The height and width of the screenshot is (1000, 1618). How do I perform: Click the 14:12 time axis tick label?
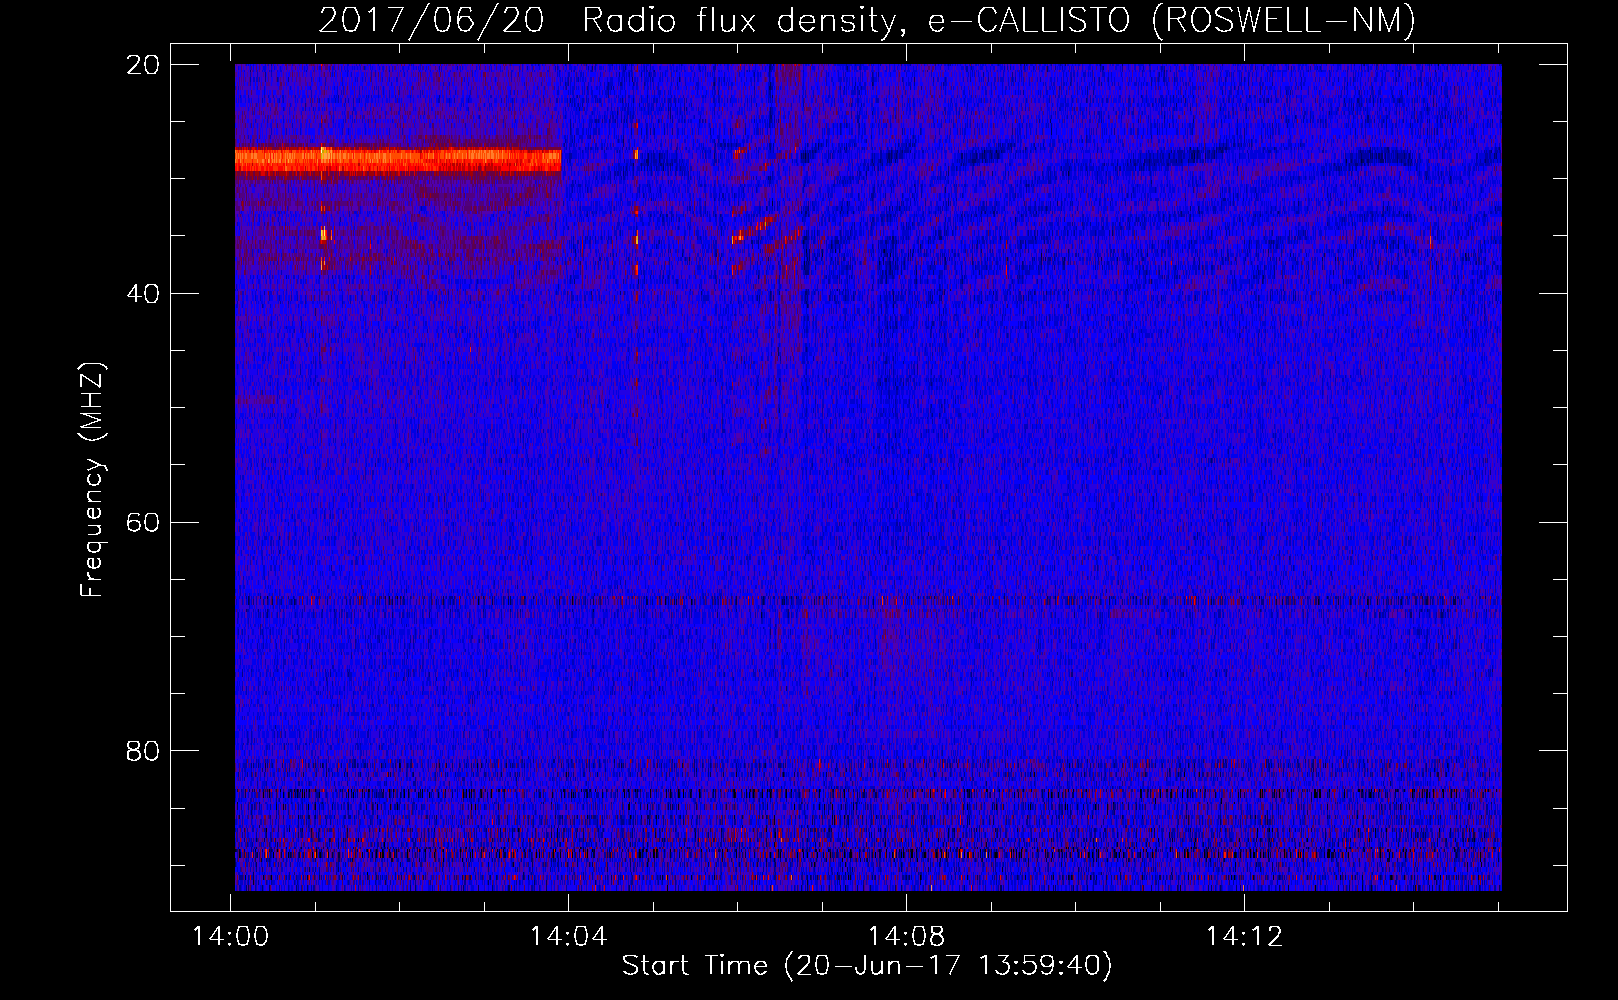click(x=1244, y=937)
